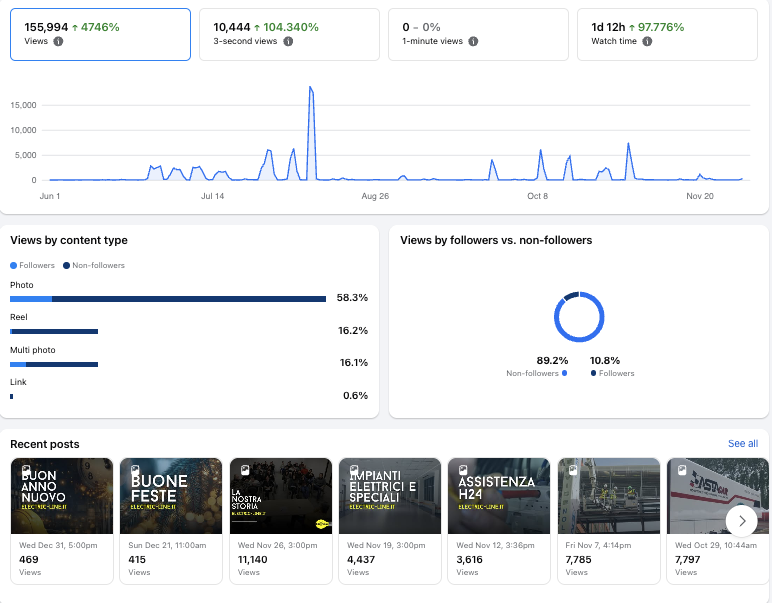Click the followers vs non-followers donut chart
This screenshot has height=603, width=772.
click(579, 317)
